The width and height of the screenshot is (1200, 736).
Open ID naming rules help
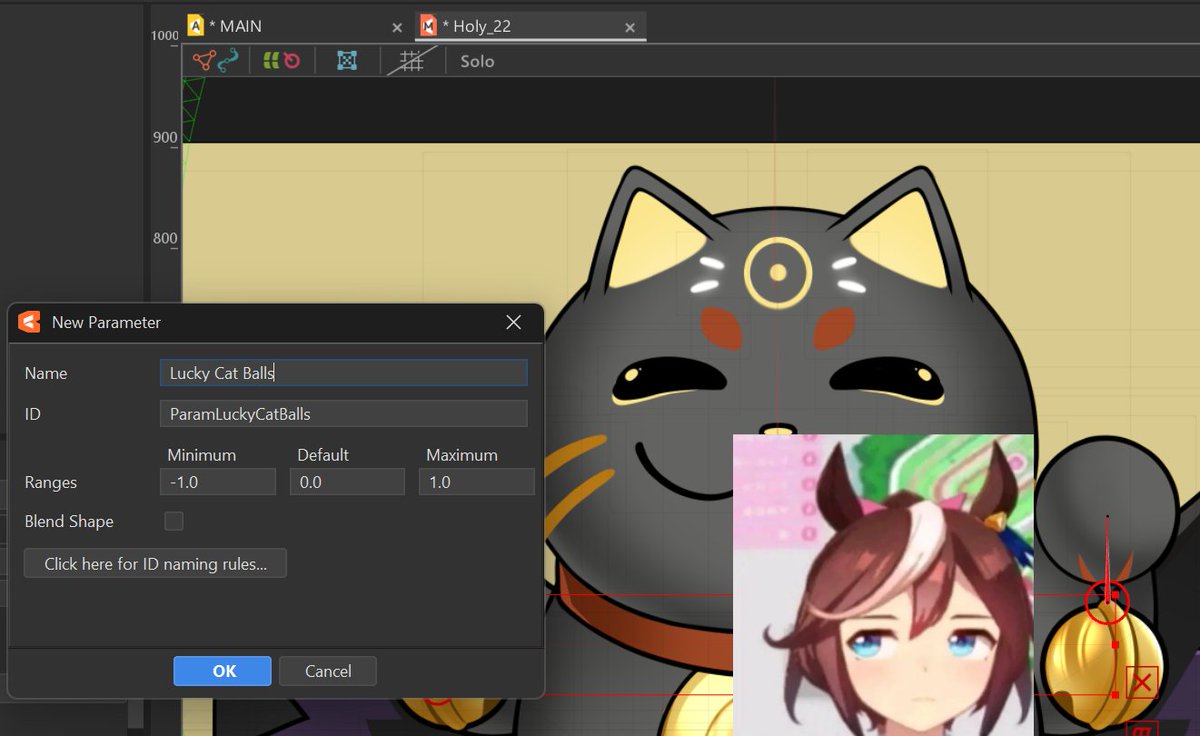click(x=155, y=563)
